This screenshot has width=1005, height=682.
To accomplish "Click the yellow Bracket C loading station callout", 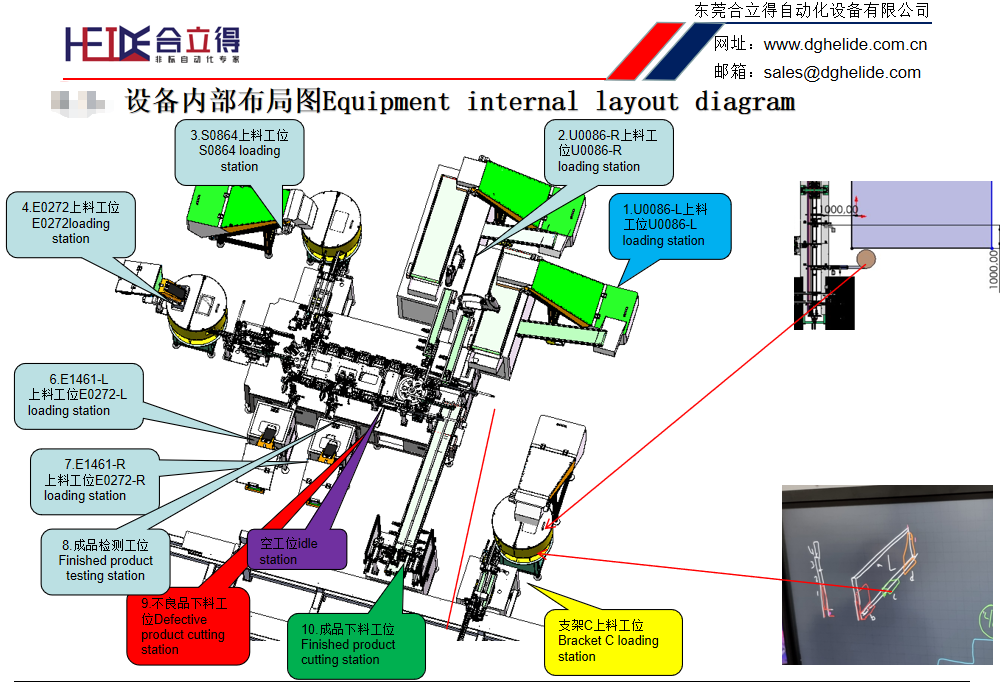I will [x=613, y=642].
